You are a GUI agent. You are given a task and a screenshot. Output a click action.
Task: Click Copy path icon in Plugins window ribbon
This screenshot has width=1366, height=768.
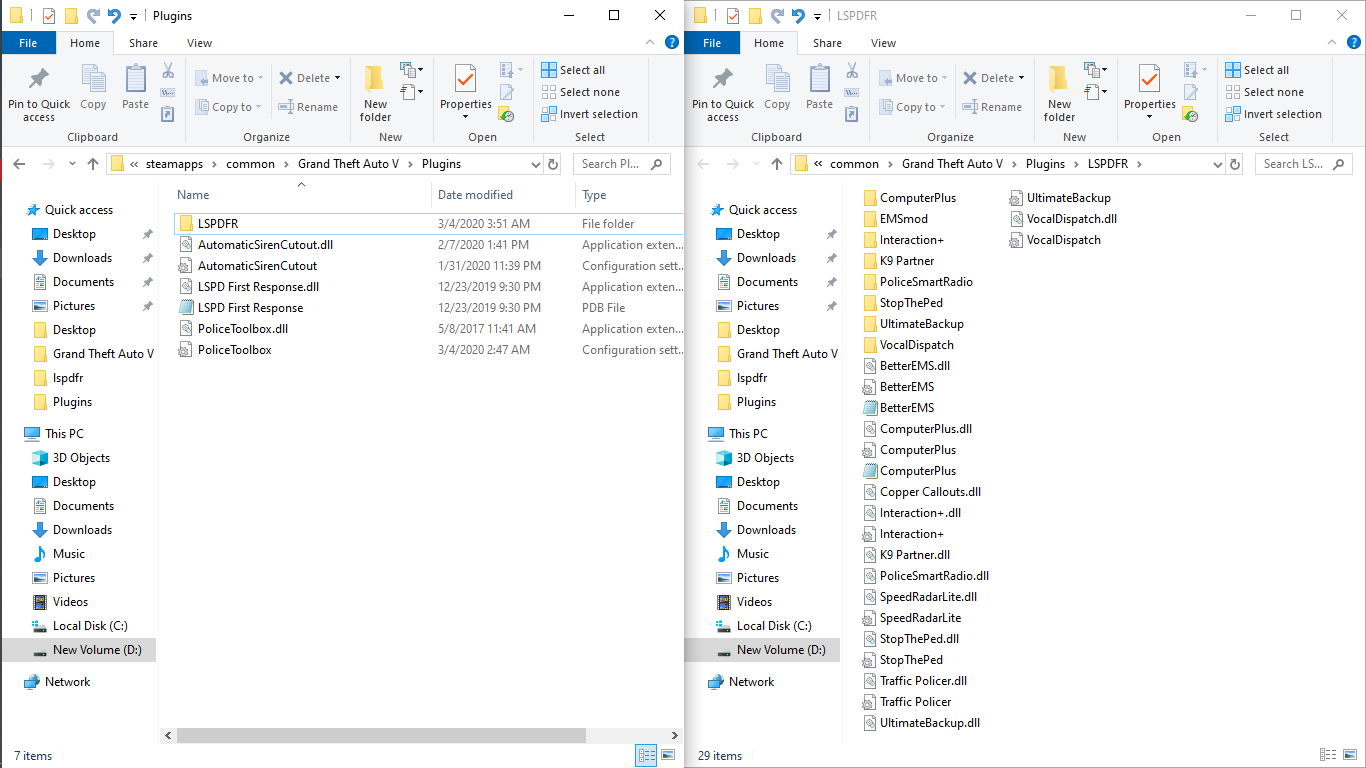pyautogui.click(x=168, y=93)
